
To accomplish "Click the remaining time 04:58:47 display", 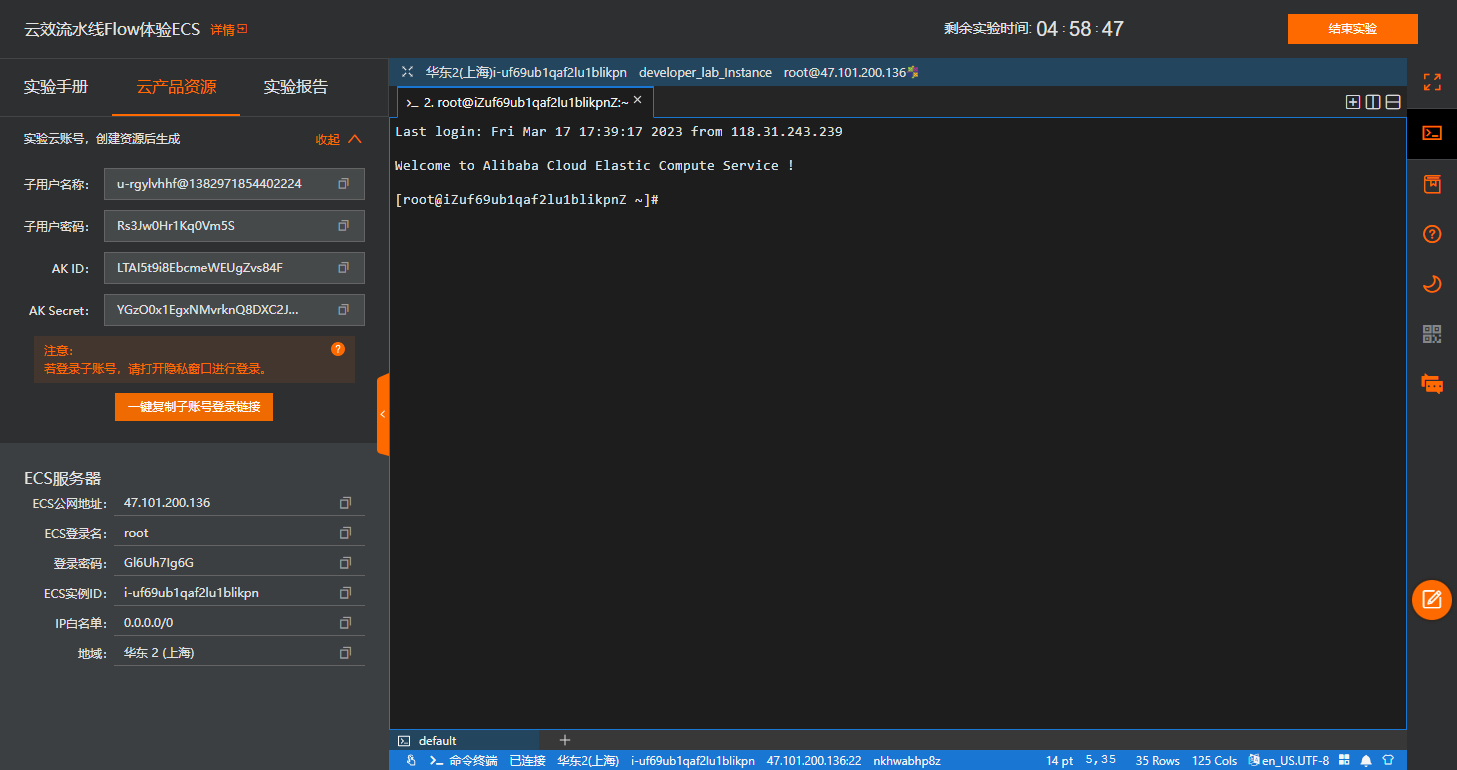I will (1080, 29).
